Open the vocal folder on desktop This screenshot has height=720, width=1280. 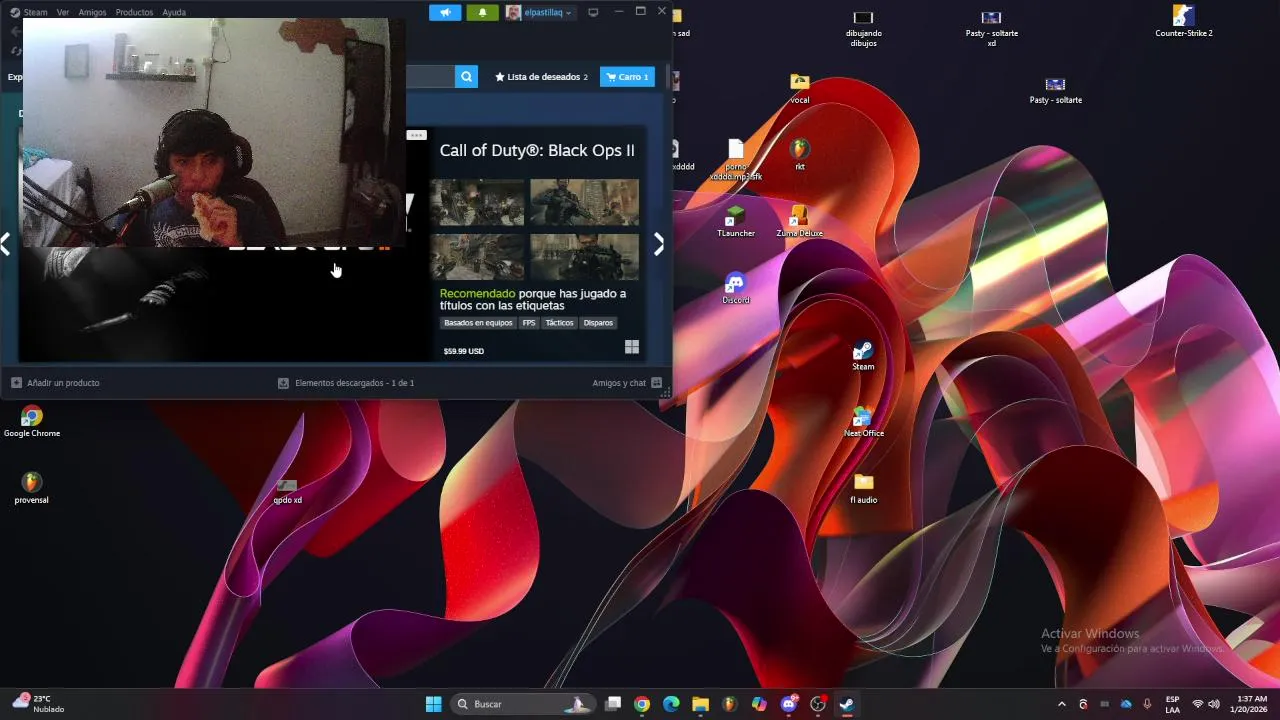pyautogui.click(x=799, y=88)
